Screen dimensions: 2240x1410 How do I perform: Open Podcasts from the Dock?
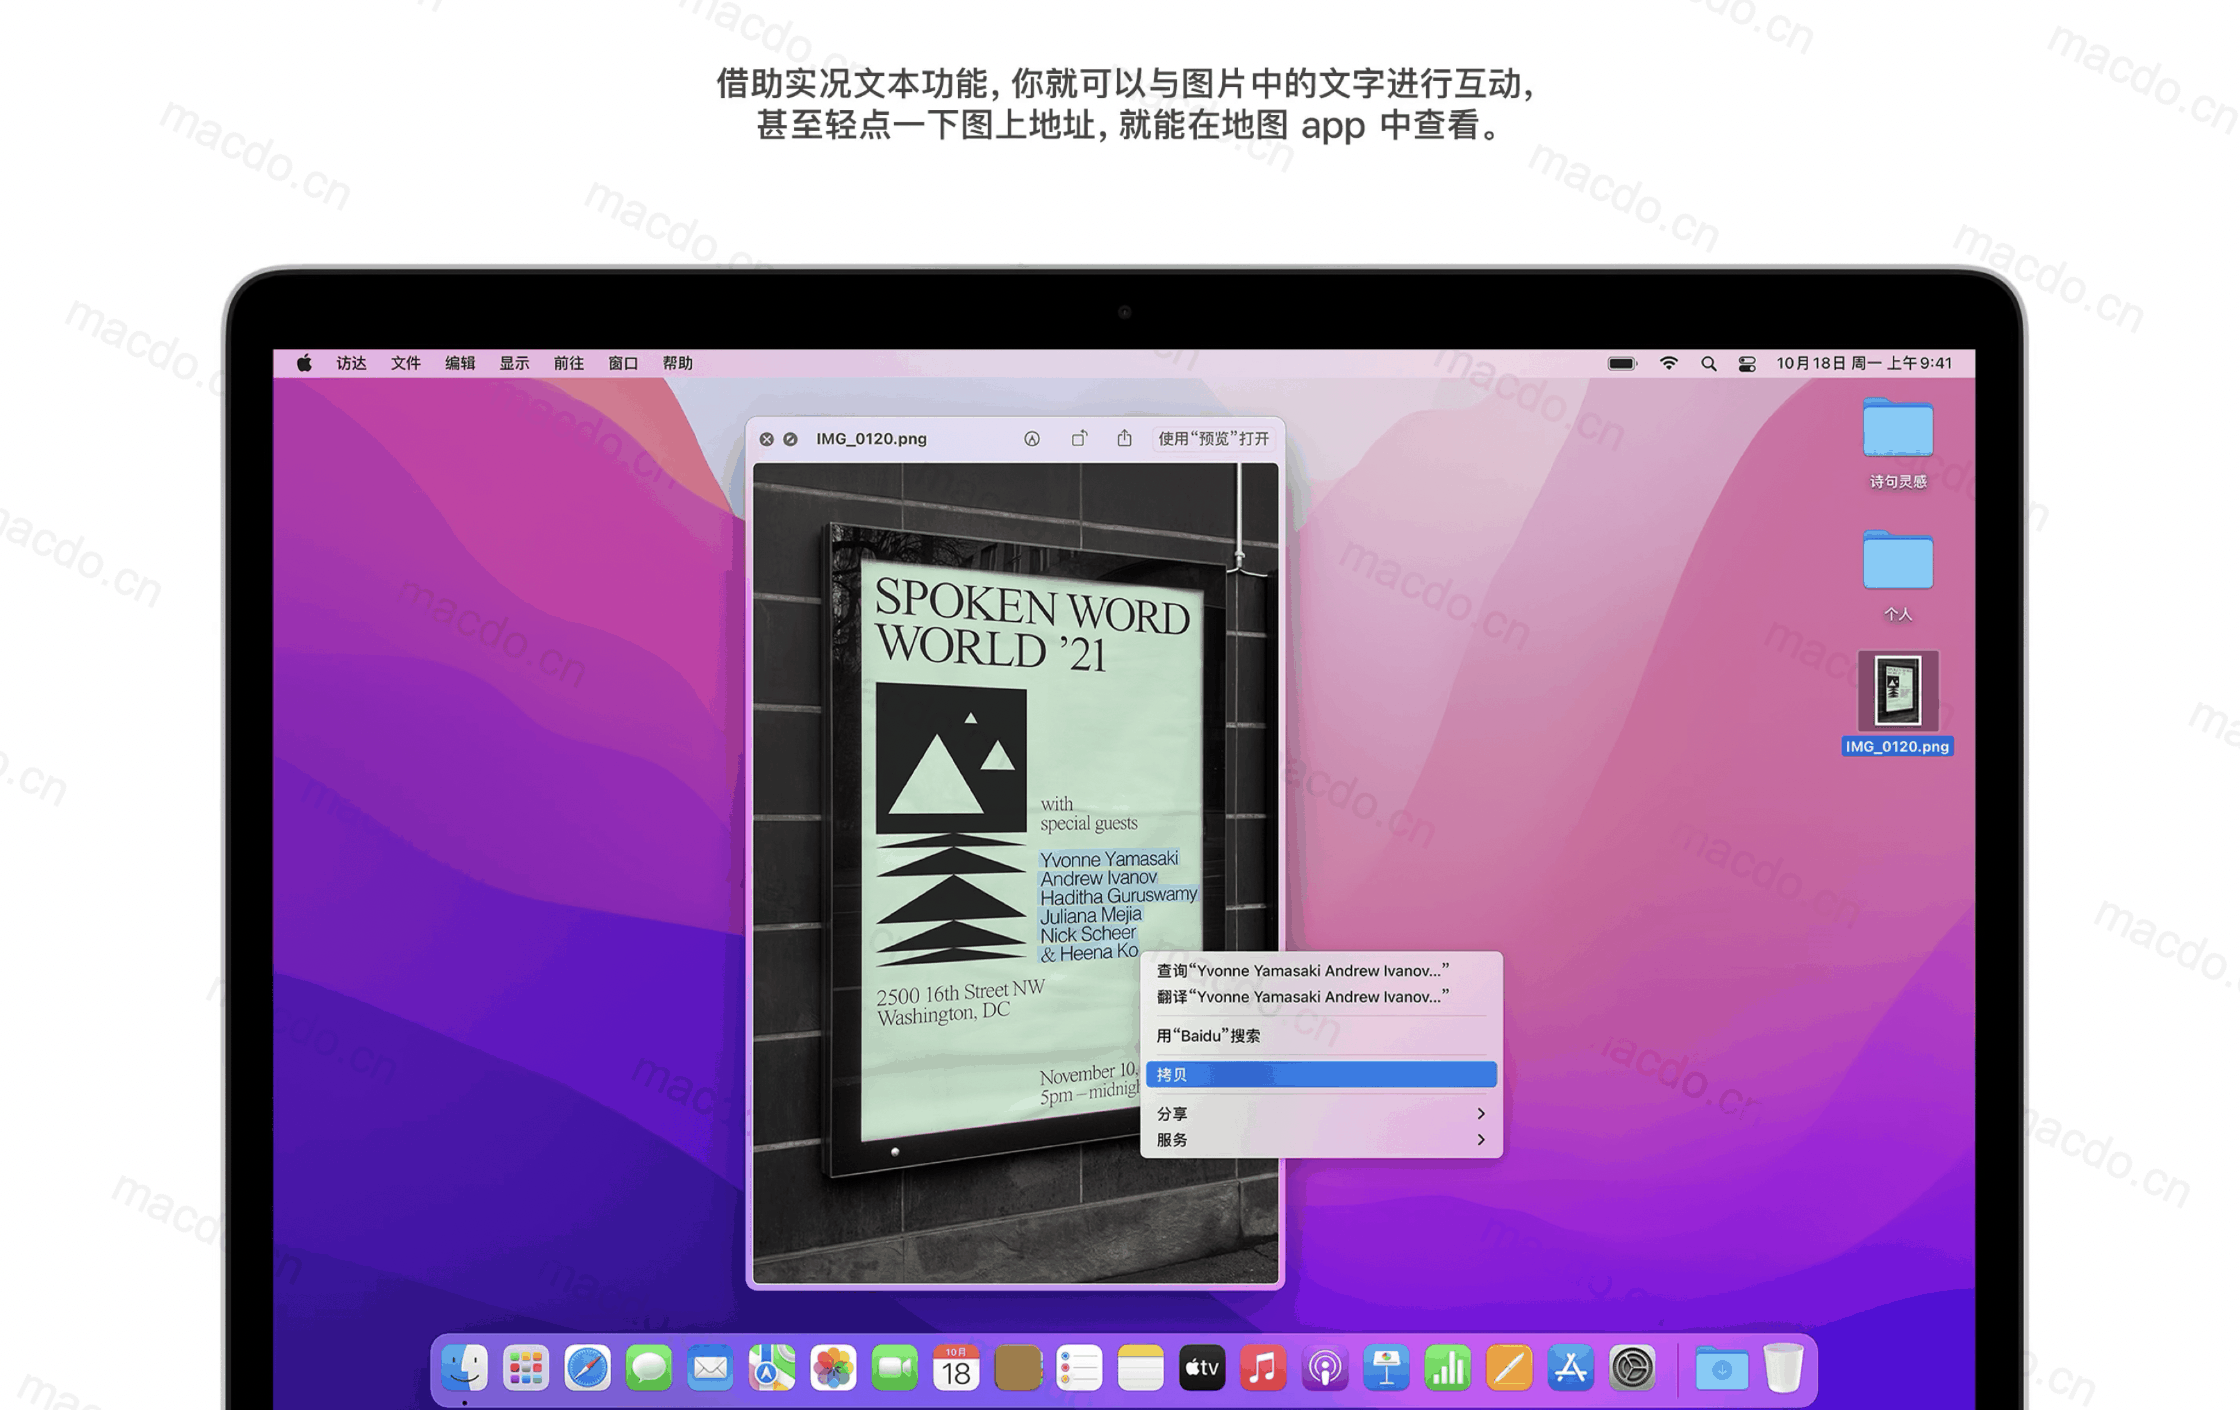pyautogui.click(x=1325, y=1368)
